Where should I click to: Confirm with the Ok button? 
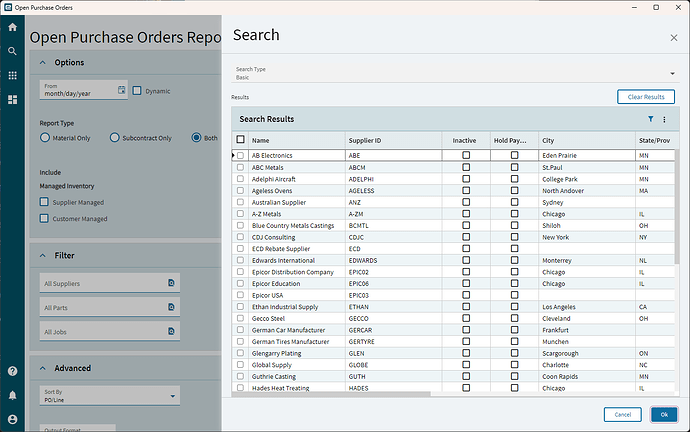click(664, 414)
